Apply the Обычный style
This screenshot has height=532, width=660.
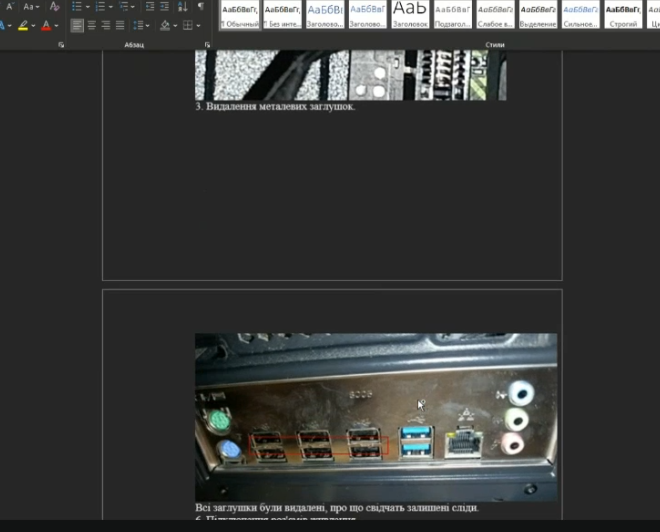pos(240,14)
